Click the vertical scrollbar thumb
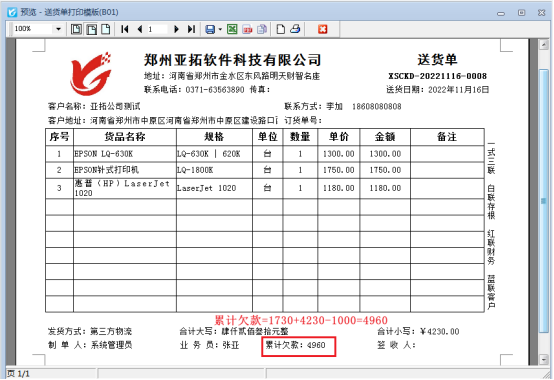554x380 pixels. 543,201
